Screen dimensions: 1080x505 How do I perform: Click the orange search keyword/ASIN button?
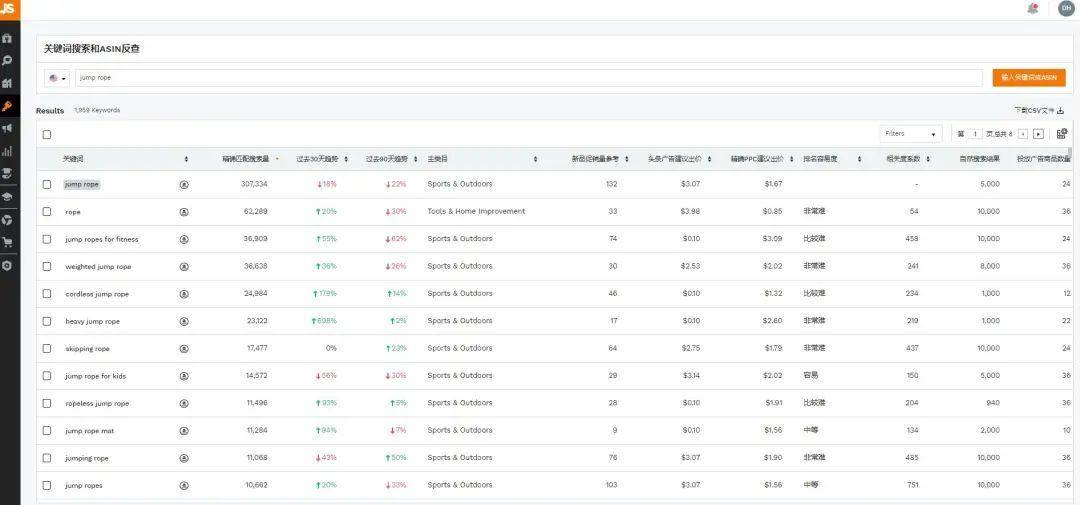click(1029, 77)
